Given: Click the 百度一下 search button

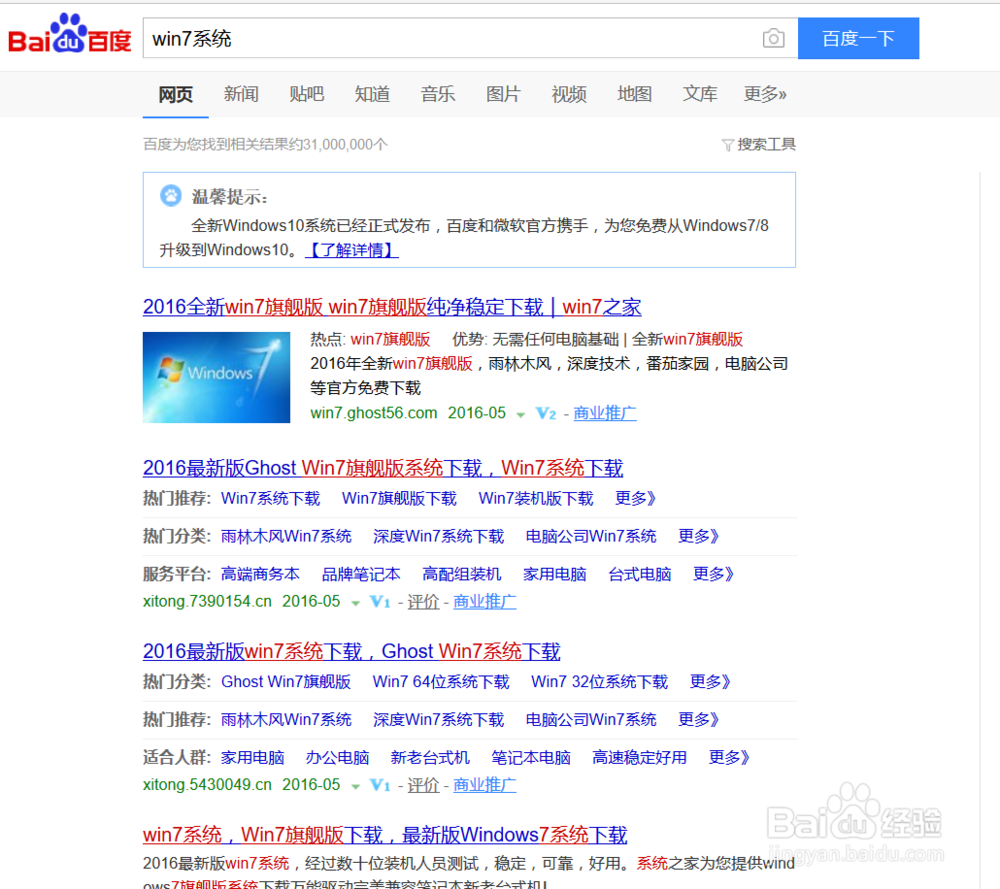Looking at the screenshot, I should 858,38.
